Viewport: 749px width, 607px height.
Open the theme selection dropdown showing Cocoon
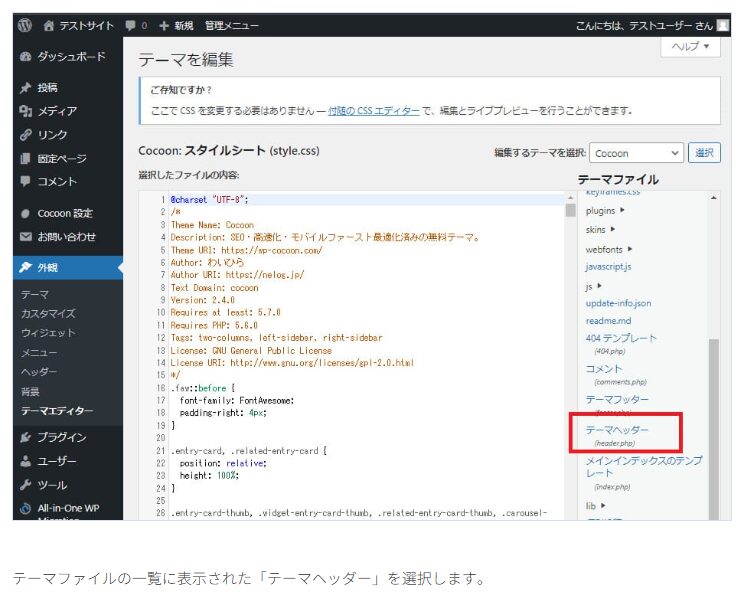tap(636, 153)
